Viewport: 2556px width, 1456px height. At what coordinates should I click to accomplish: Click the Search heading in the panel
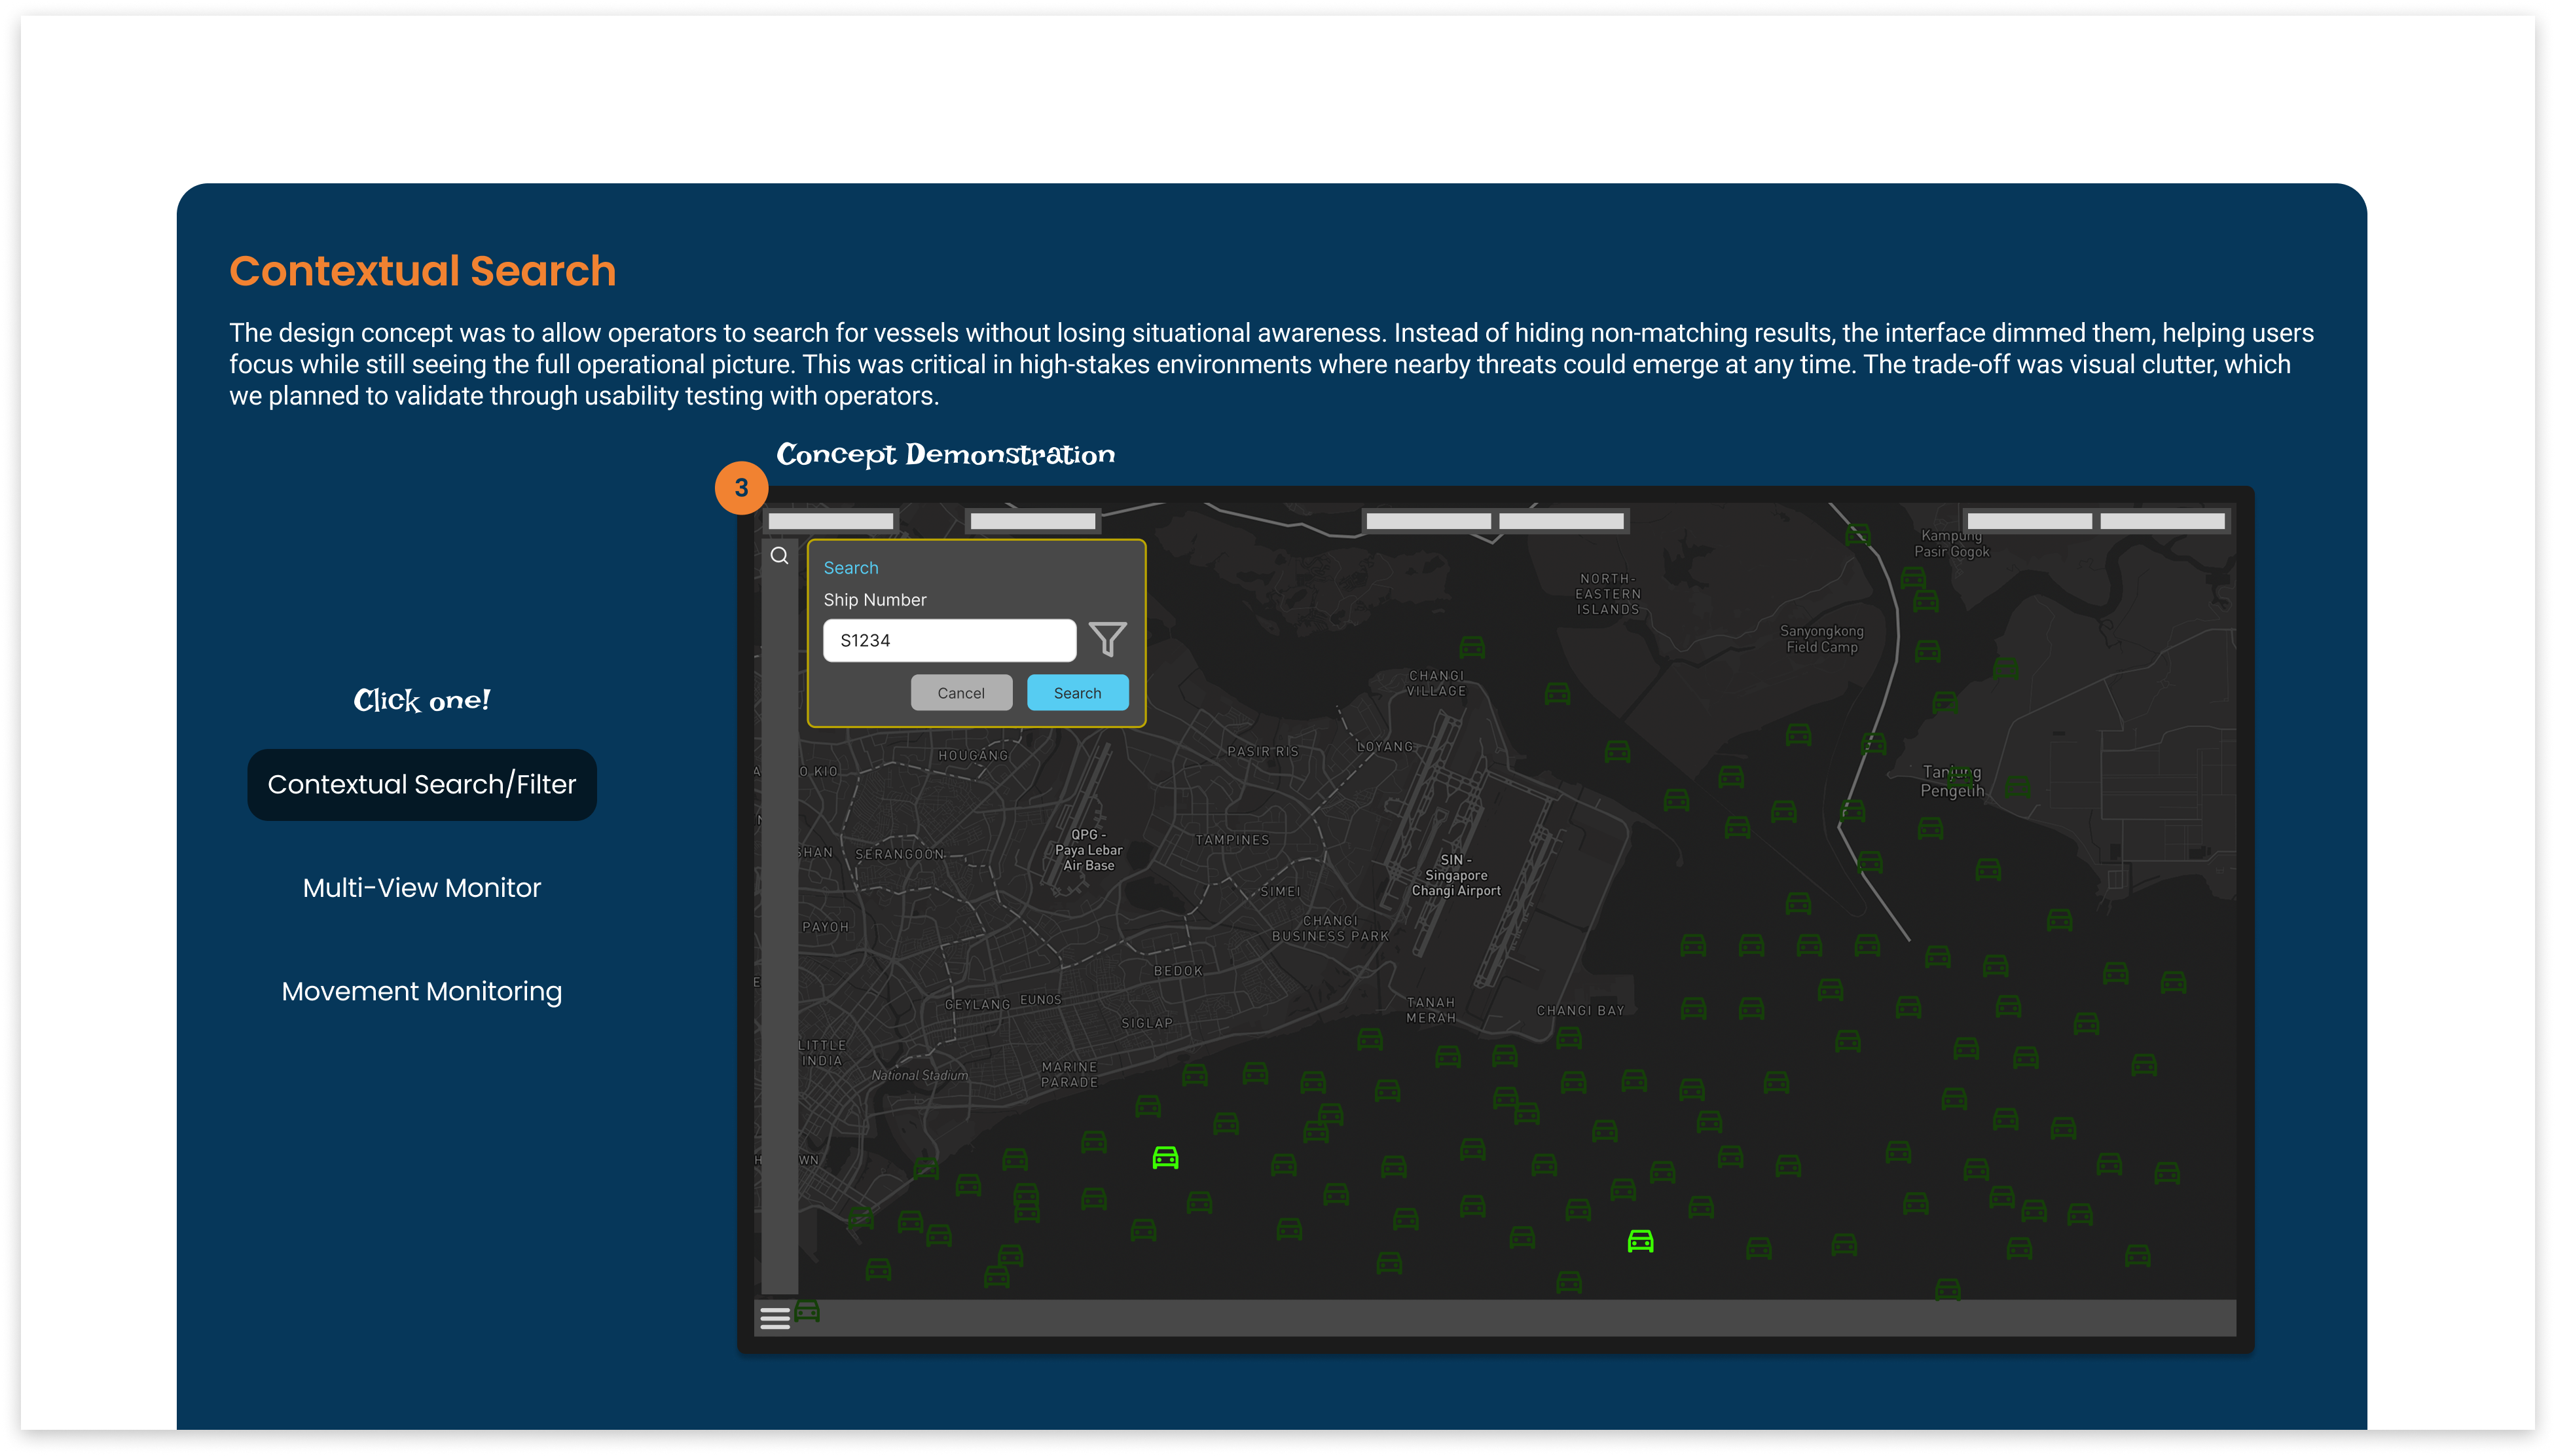850,568
